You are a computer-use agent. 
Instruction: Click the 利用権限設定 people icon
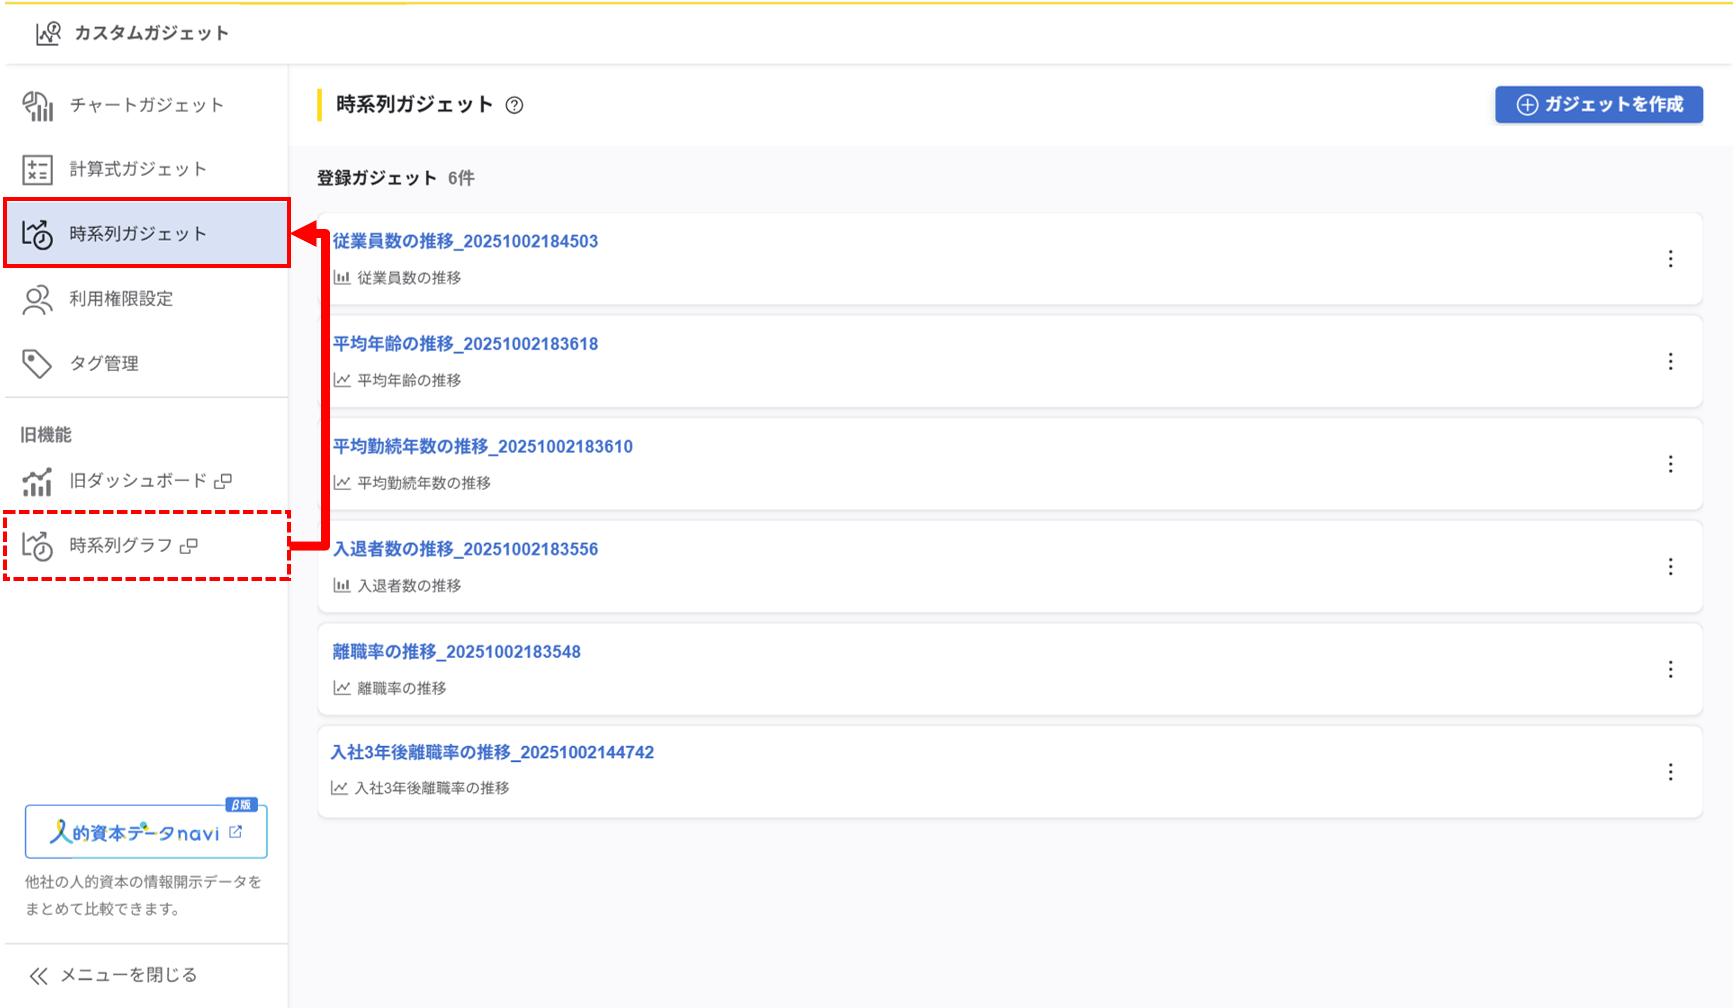coord(38,299)
